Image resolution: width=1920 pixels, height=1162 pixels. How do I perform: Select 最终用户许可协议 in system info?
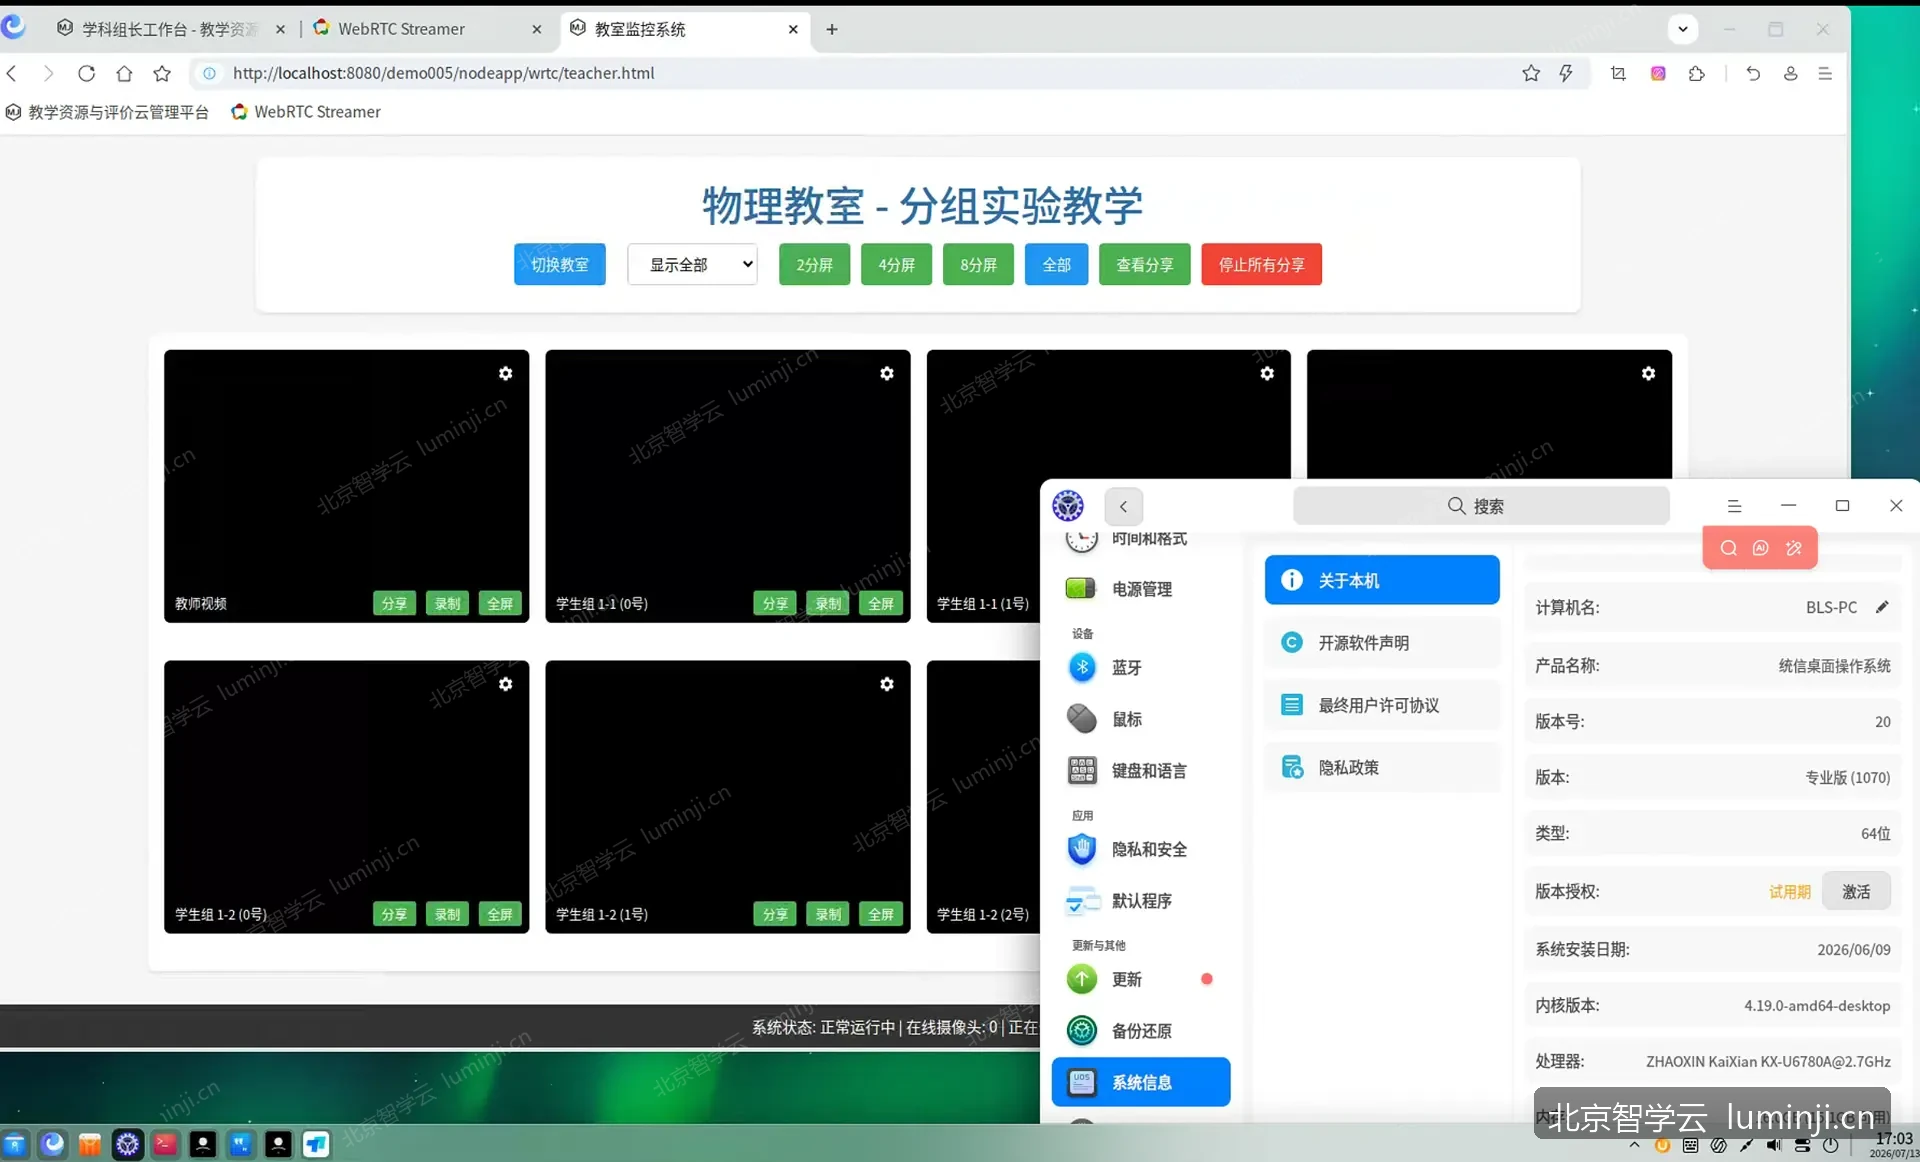[1382, 705]
